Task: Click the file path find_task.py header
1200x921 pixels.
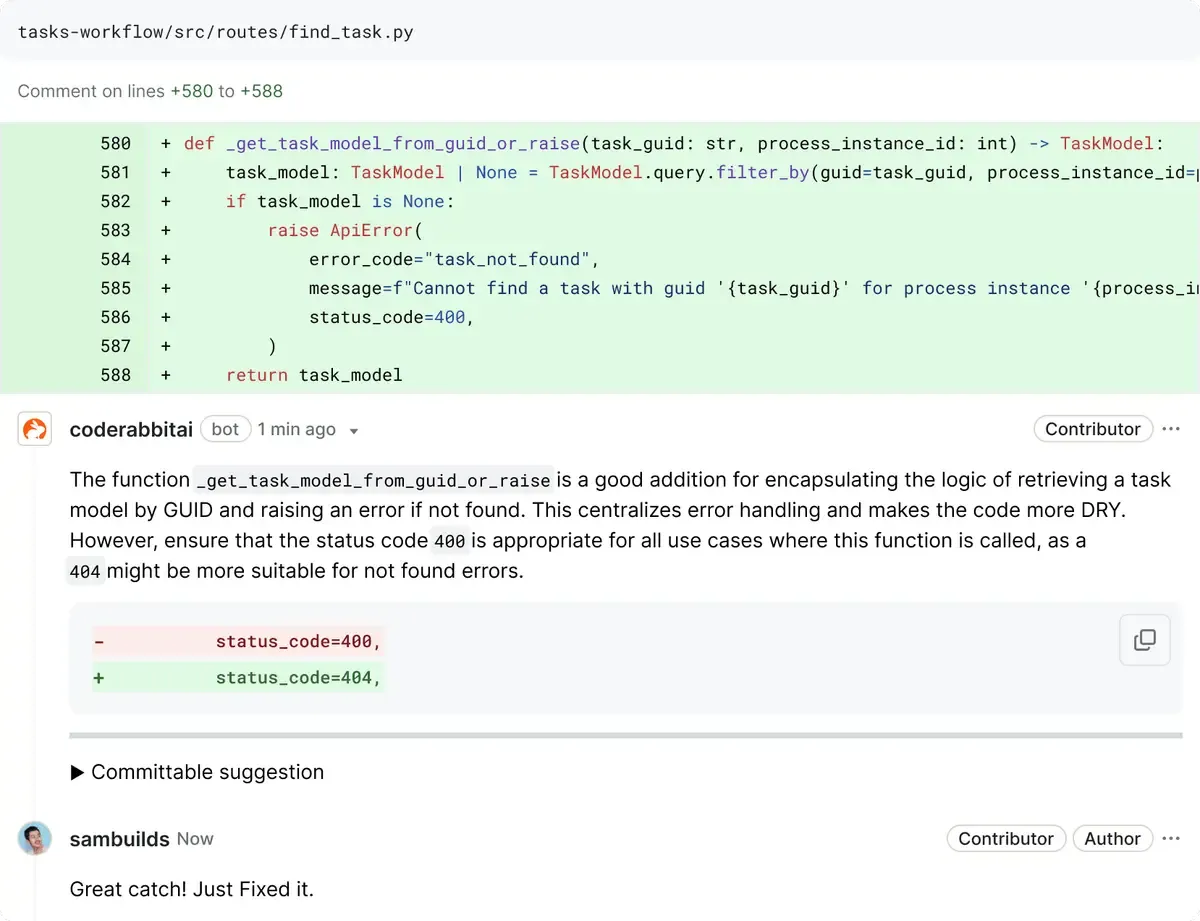Action: tap(216, 32)
